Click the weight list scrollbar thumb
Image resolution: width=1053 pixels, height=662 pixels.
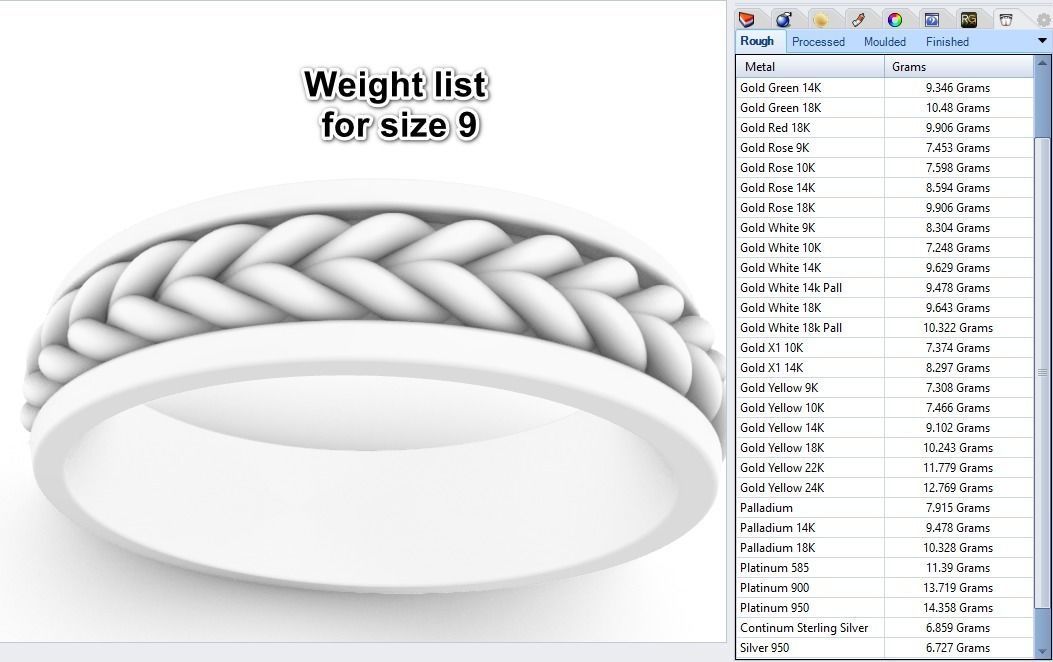(1042, 373)
